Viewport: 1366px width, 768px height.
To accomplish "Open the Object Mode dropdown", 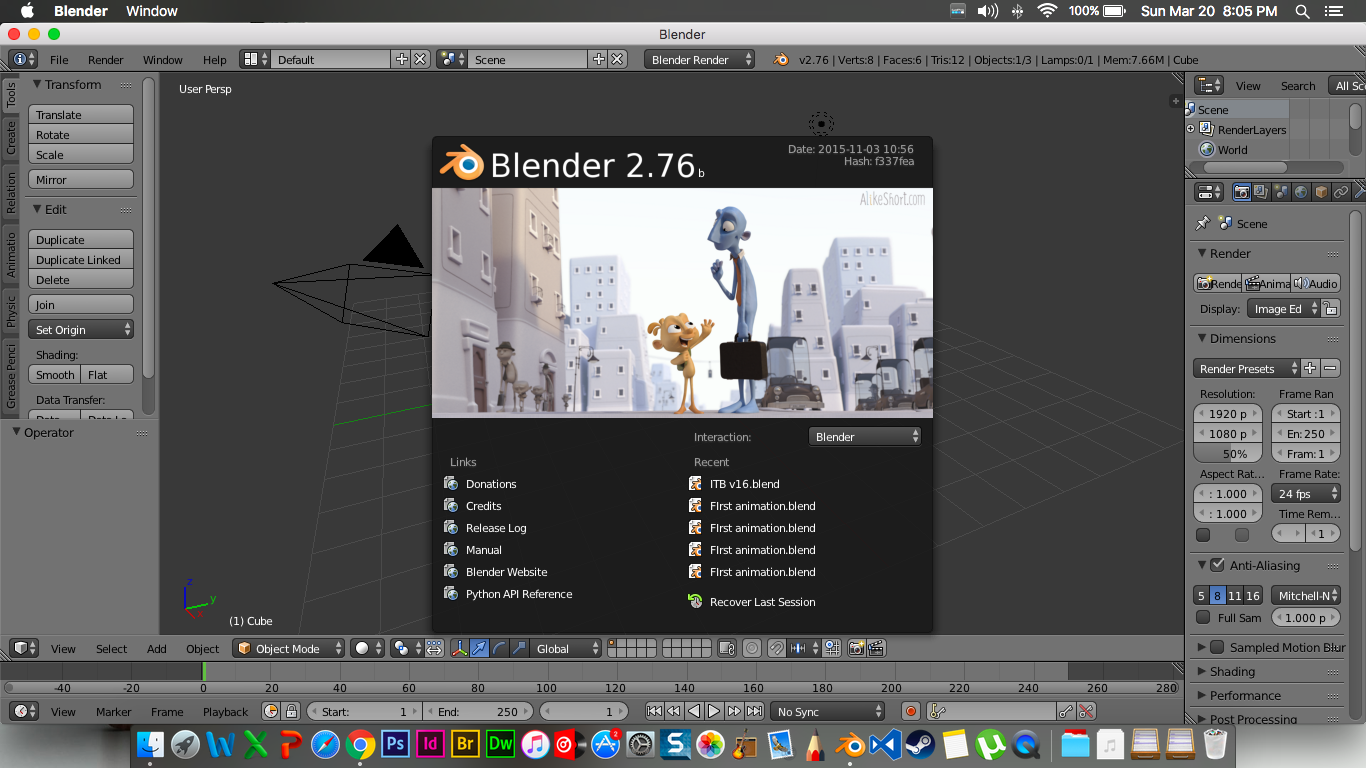I will [x=288, y=648].
